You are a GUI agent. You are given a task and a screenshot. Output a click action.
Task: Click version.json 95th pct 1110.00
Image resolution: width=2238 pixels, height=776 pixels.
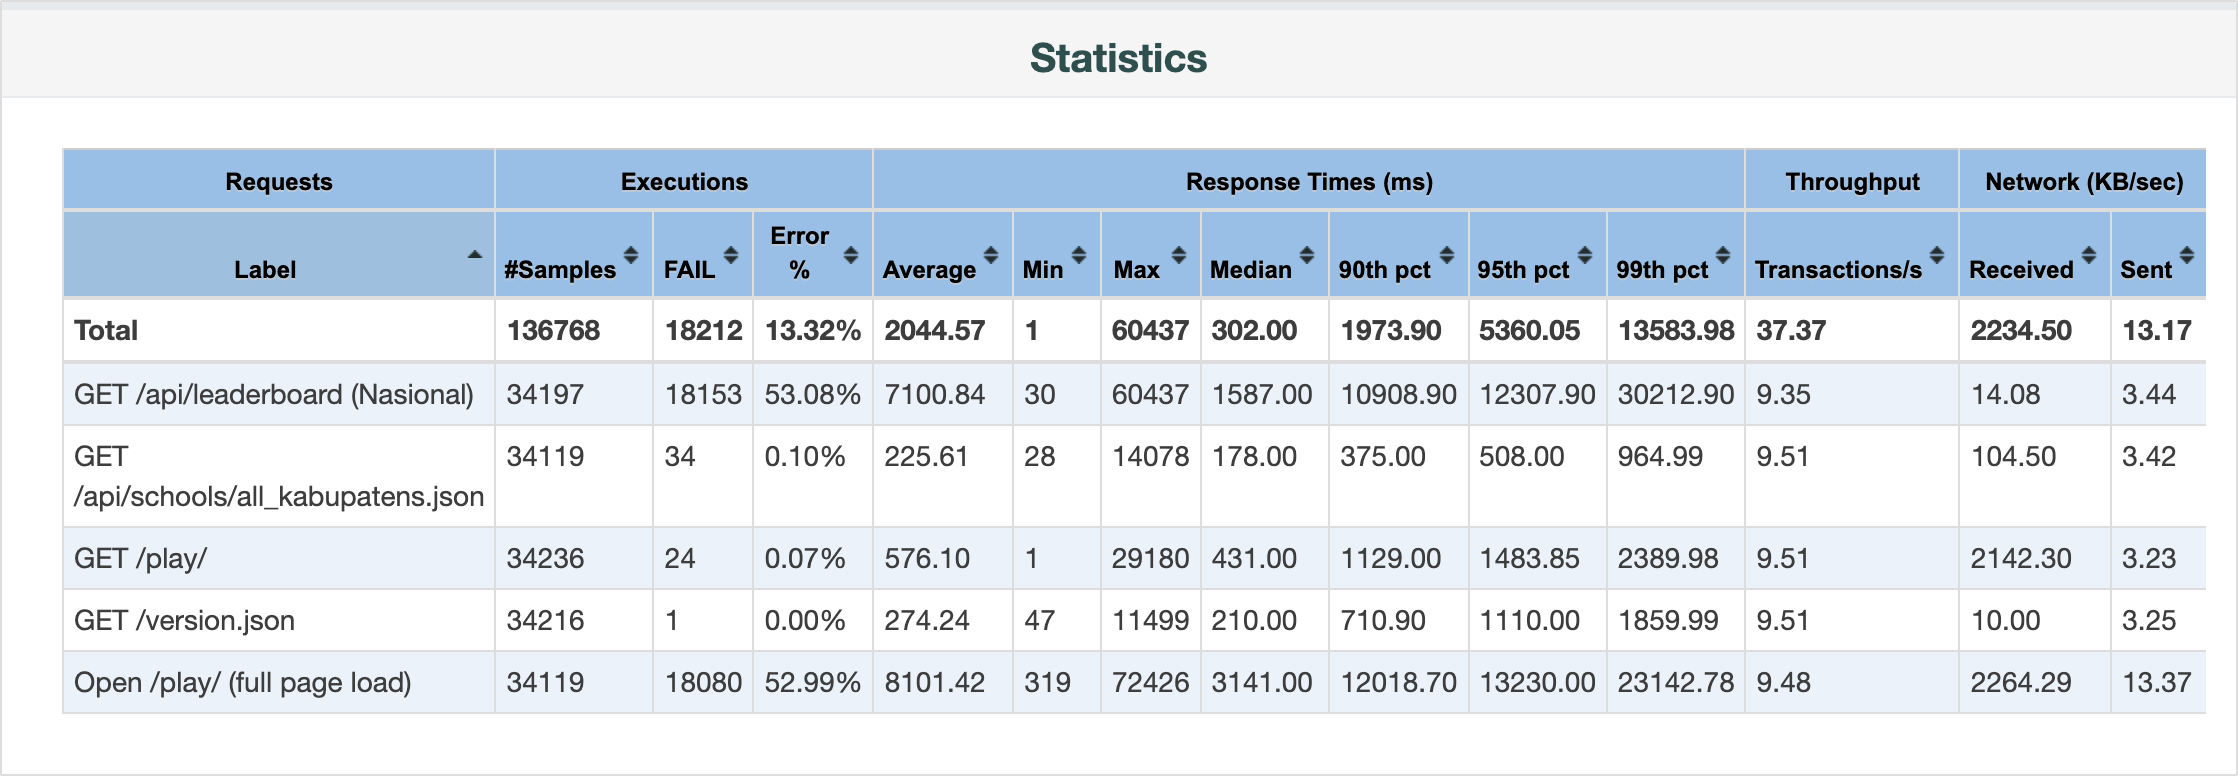1530,621
